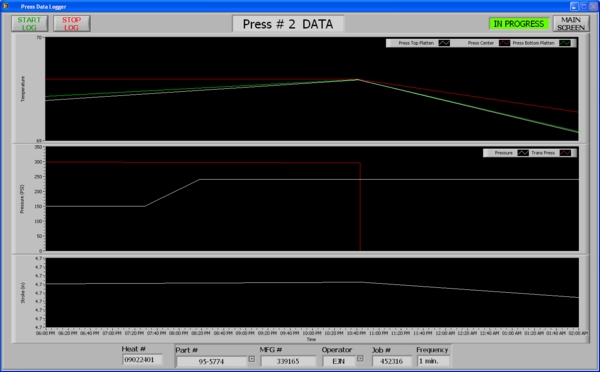The image size is (600, 372).
Task: Click the Stroke (in) axis title
Action: (x=23, y=293)
